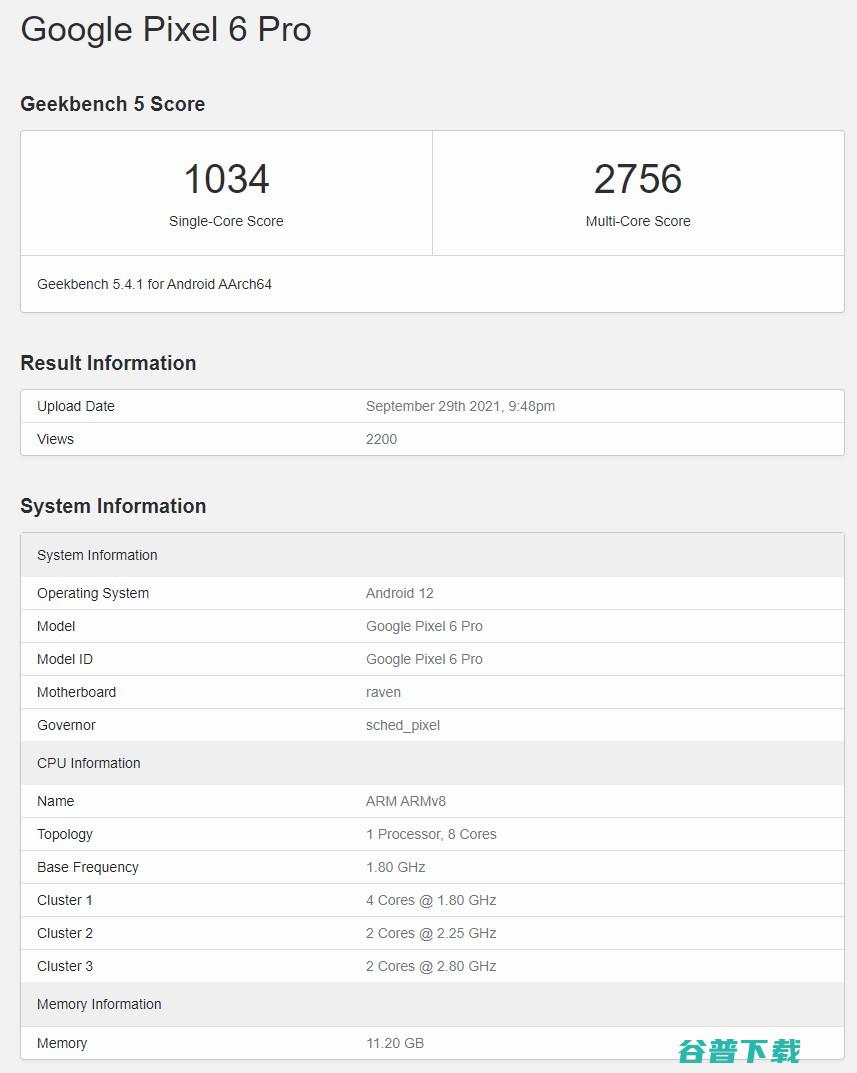Click the Operating System label
The image size is (857, 1073).
pyautogui.click(x=93, y=593)
